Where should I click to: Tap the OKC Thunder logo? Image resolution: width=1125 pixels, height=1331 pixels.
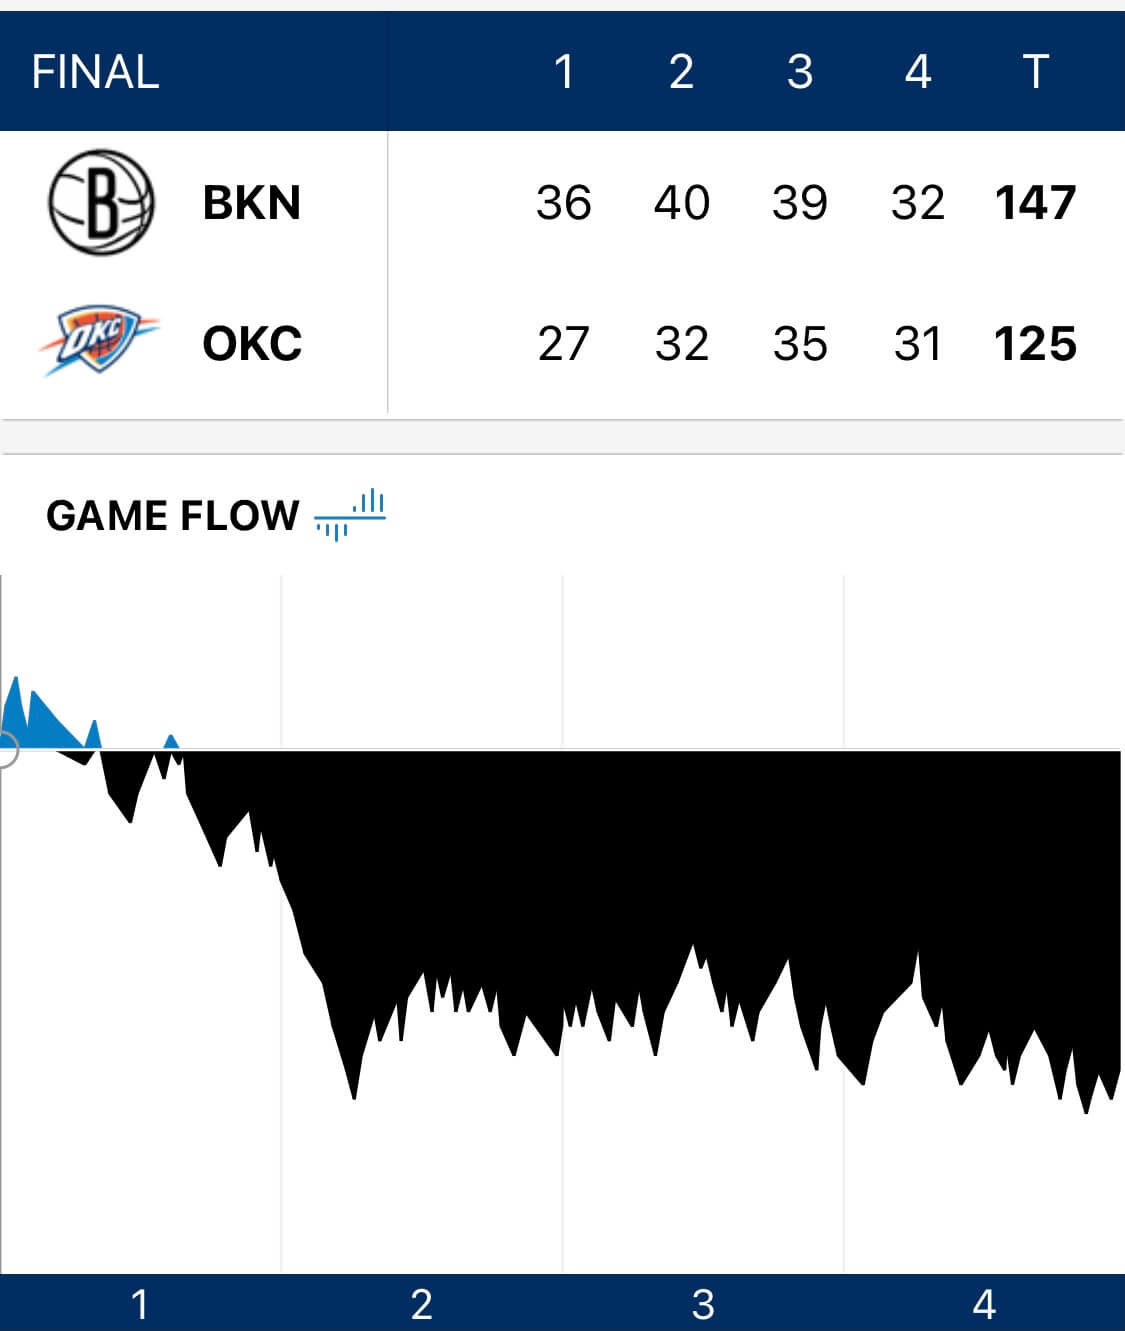point(98,342)
